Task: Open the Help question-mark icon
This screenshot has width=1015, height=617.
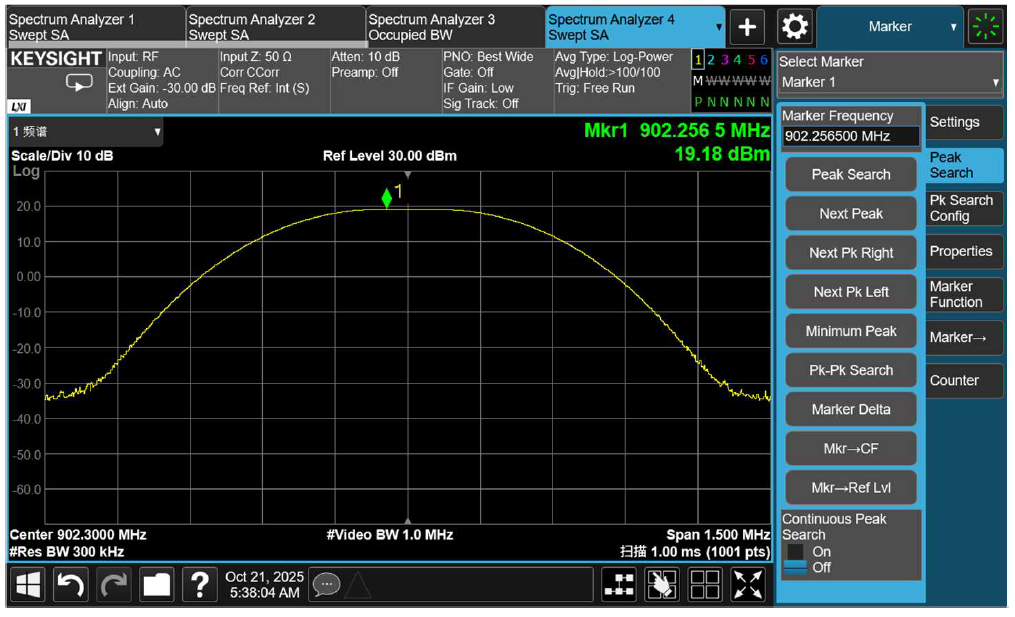Action: 199,584
